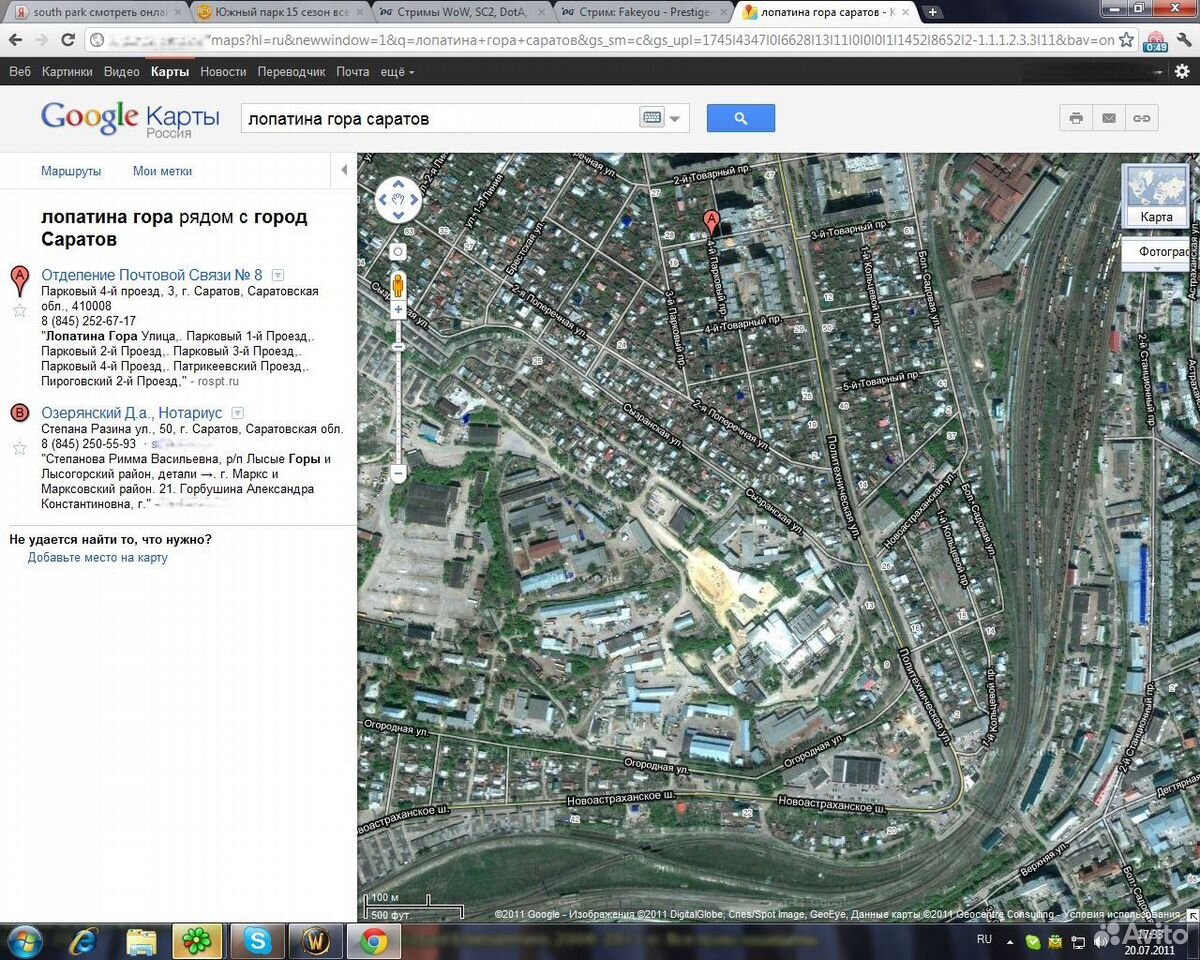Click Условия использования link at map bottom
This screenshot has height=960, width=1200.
point(1120,914)
